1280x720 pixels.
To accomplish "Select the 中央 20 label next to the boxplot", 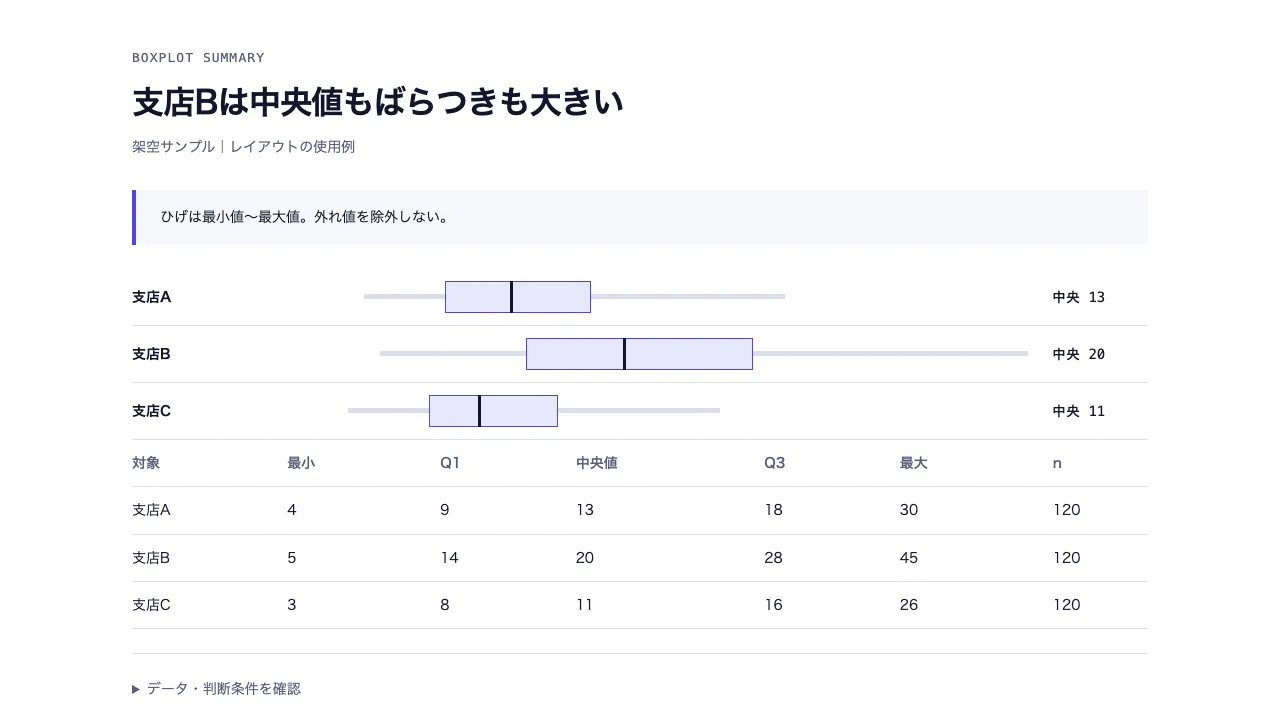I will 1079,354.
